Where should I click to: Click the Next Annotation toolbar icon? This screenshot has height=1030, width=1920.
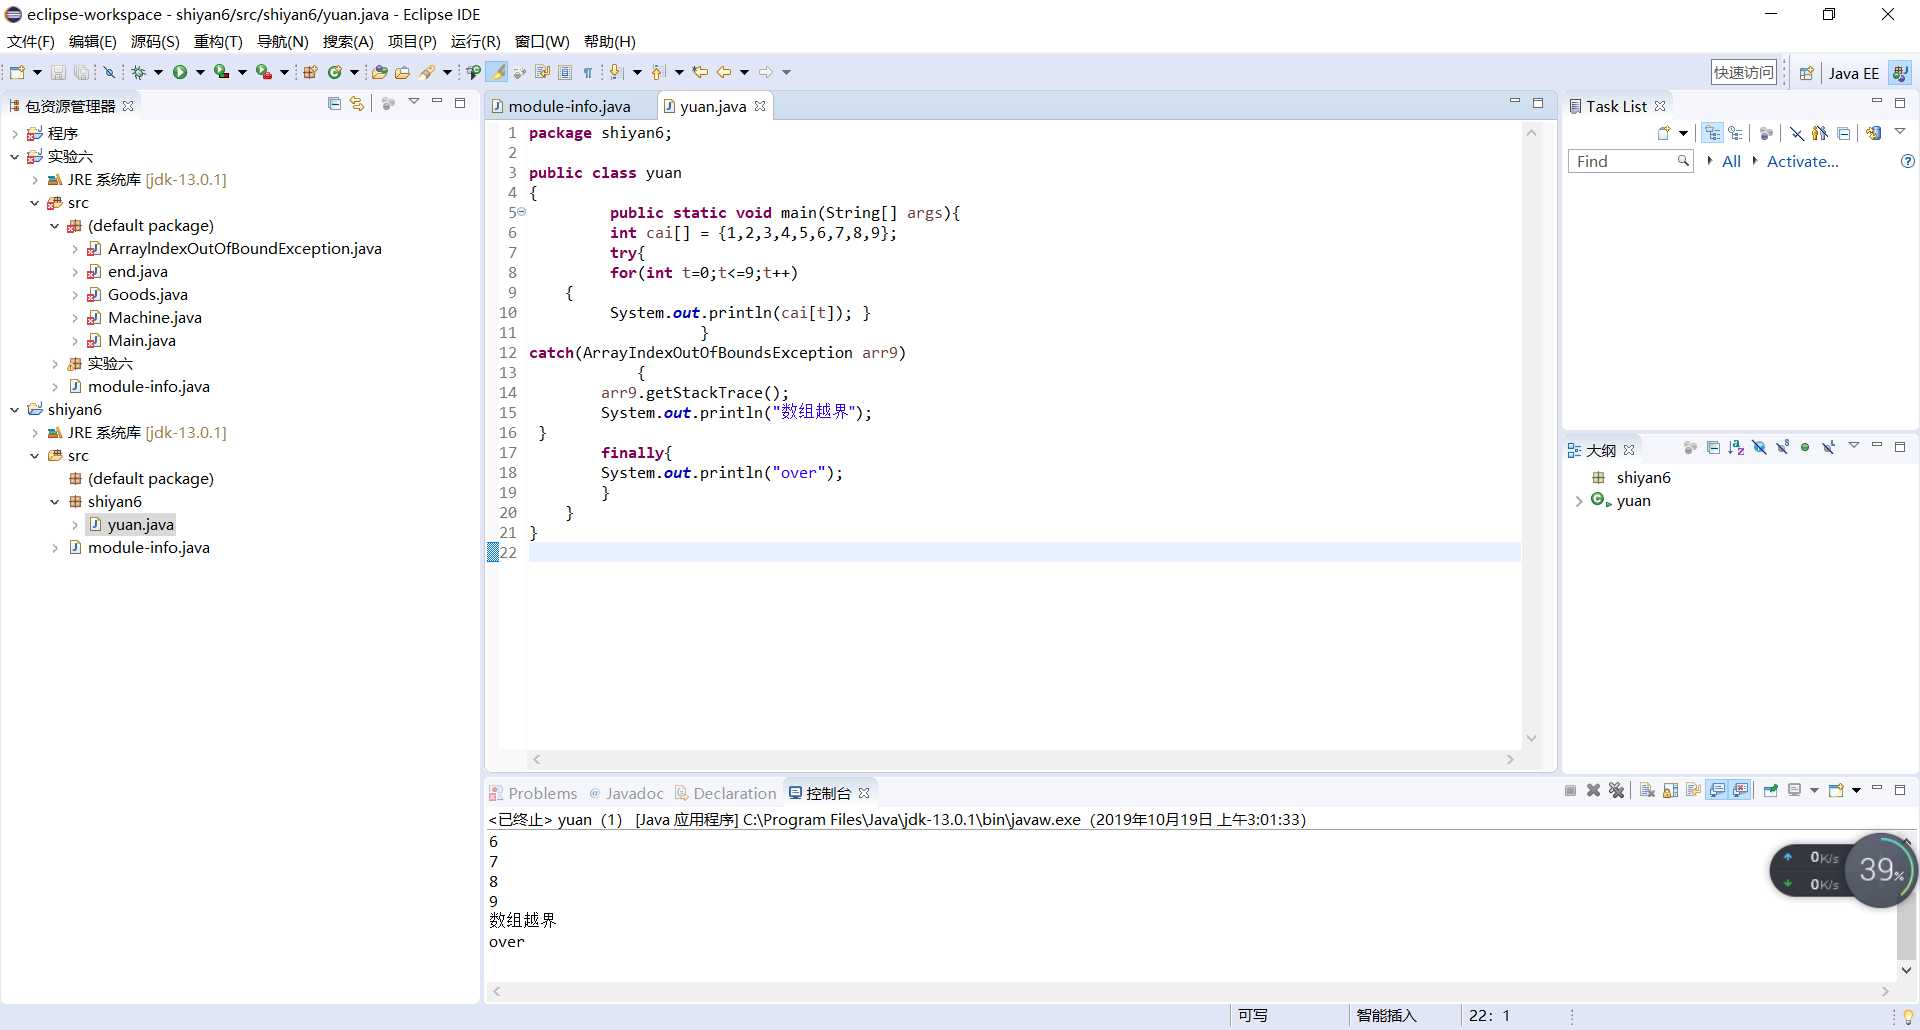tap(615, 72)
